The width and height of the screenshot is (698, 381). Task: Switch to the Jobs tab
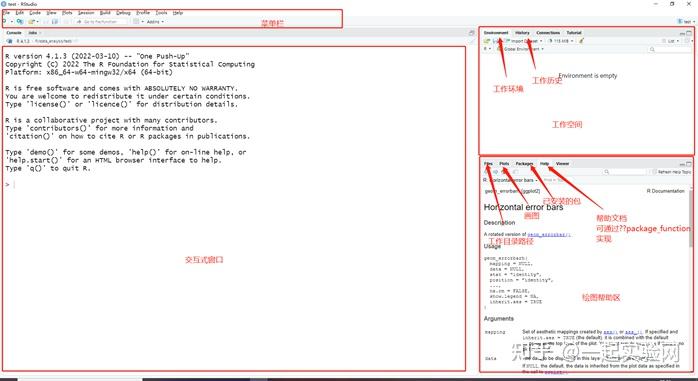tap(32, 33)
